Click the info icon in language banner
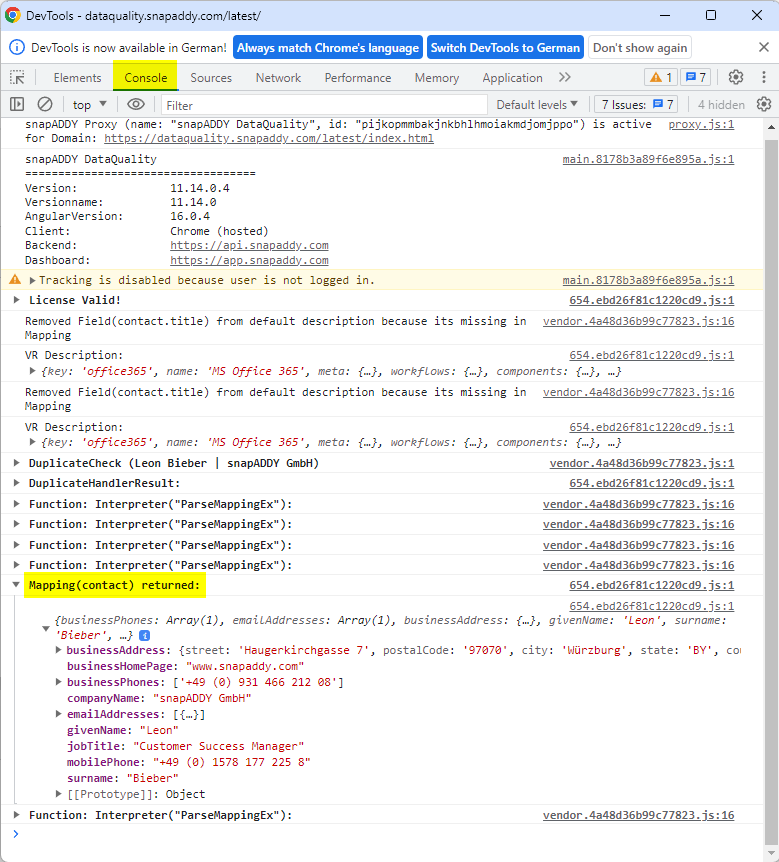The image size is (779, 862). [17, 47]
